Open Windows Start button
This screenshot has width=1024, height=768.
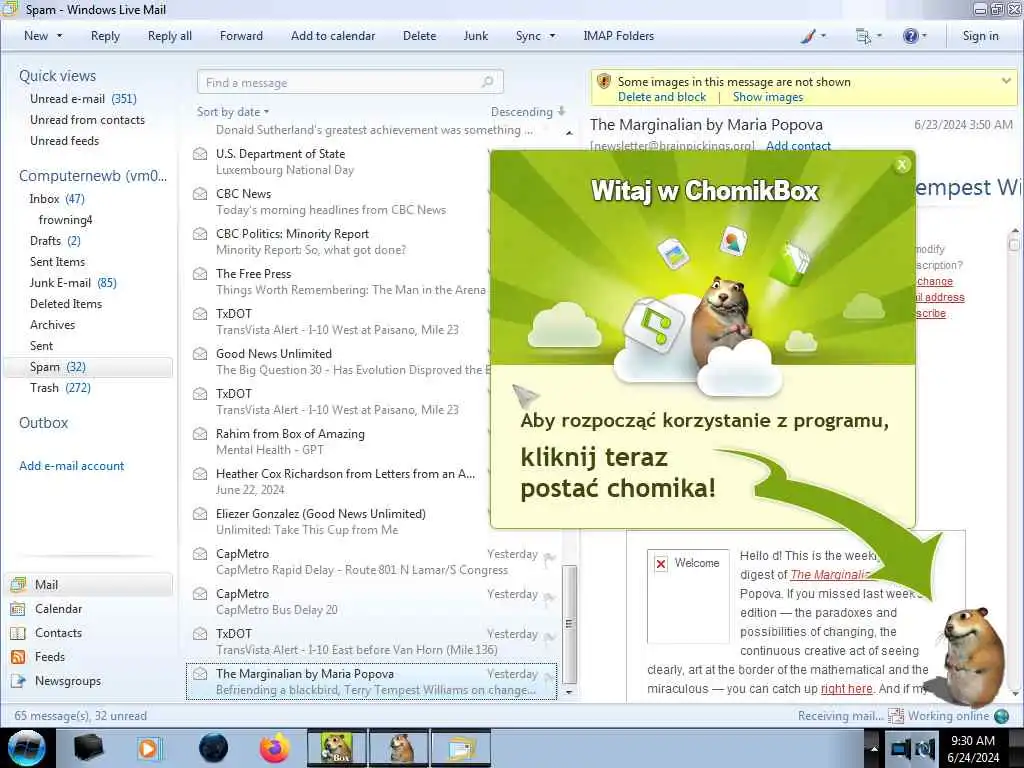27,748
